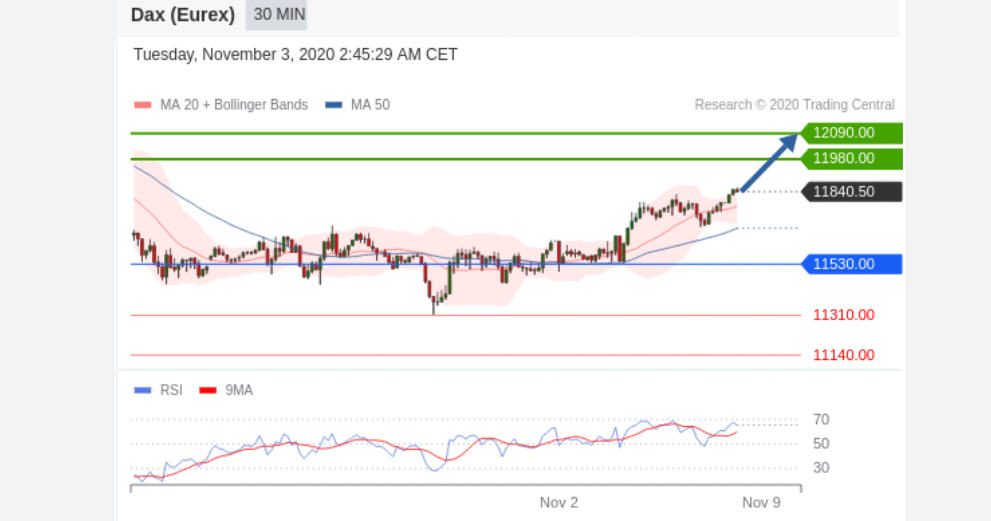
Task: Click the 9MA red legend marker
Action: pos(208,390)
